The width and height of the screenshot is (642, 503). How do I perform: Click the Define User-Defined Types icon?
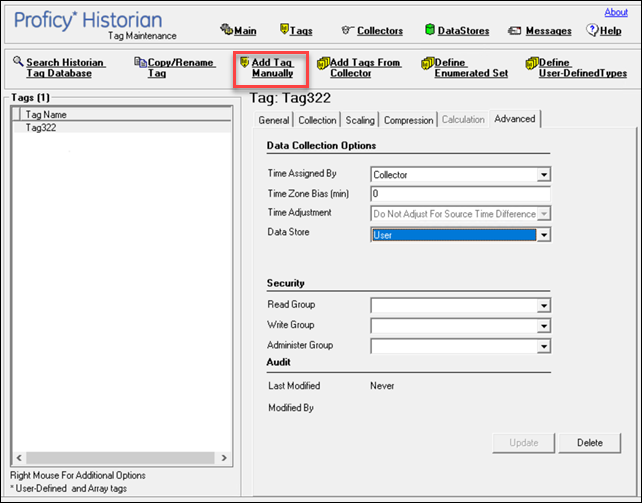[532, 63]
